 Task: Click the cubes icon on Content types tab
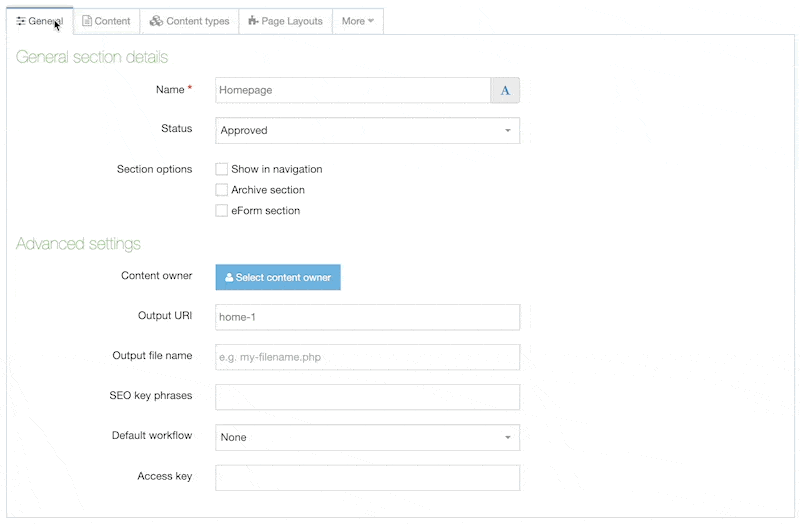pos(156,21)
